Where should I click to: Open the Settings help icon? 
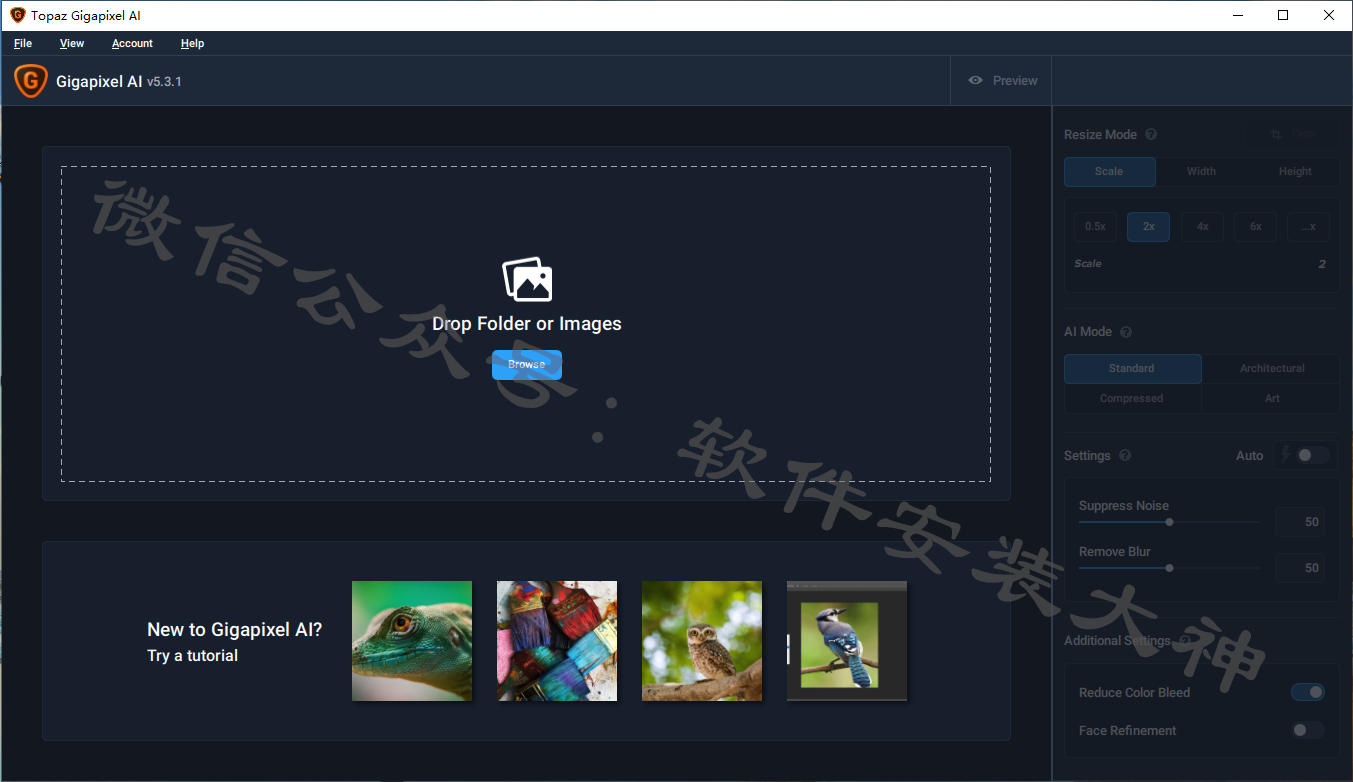[x=1125, y=456]
